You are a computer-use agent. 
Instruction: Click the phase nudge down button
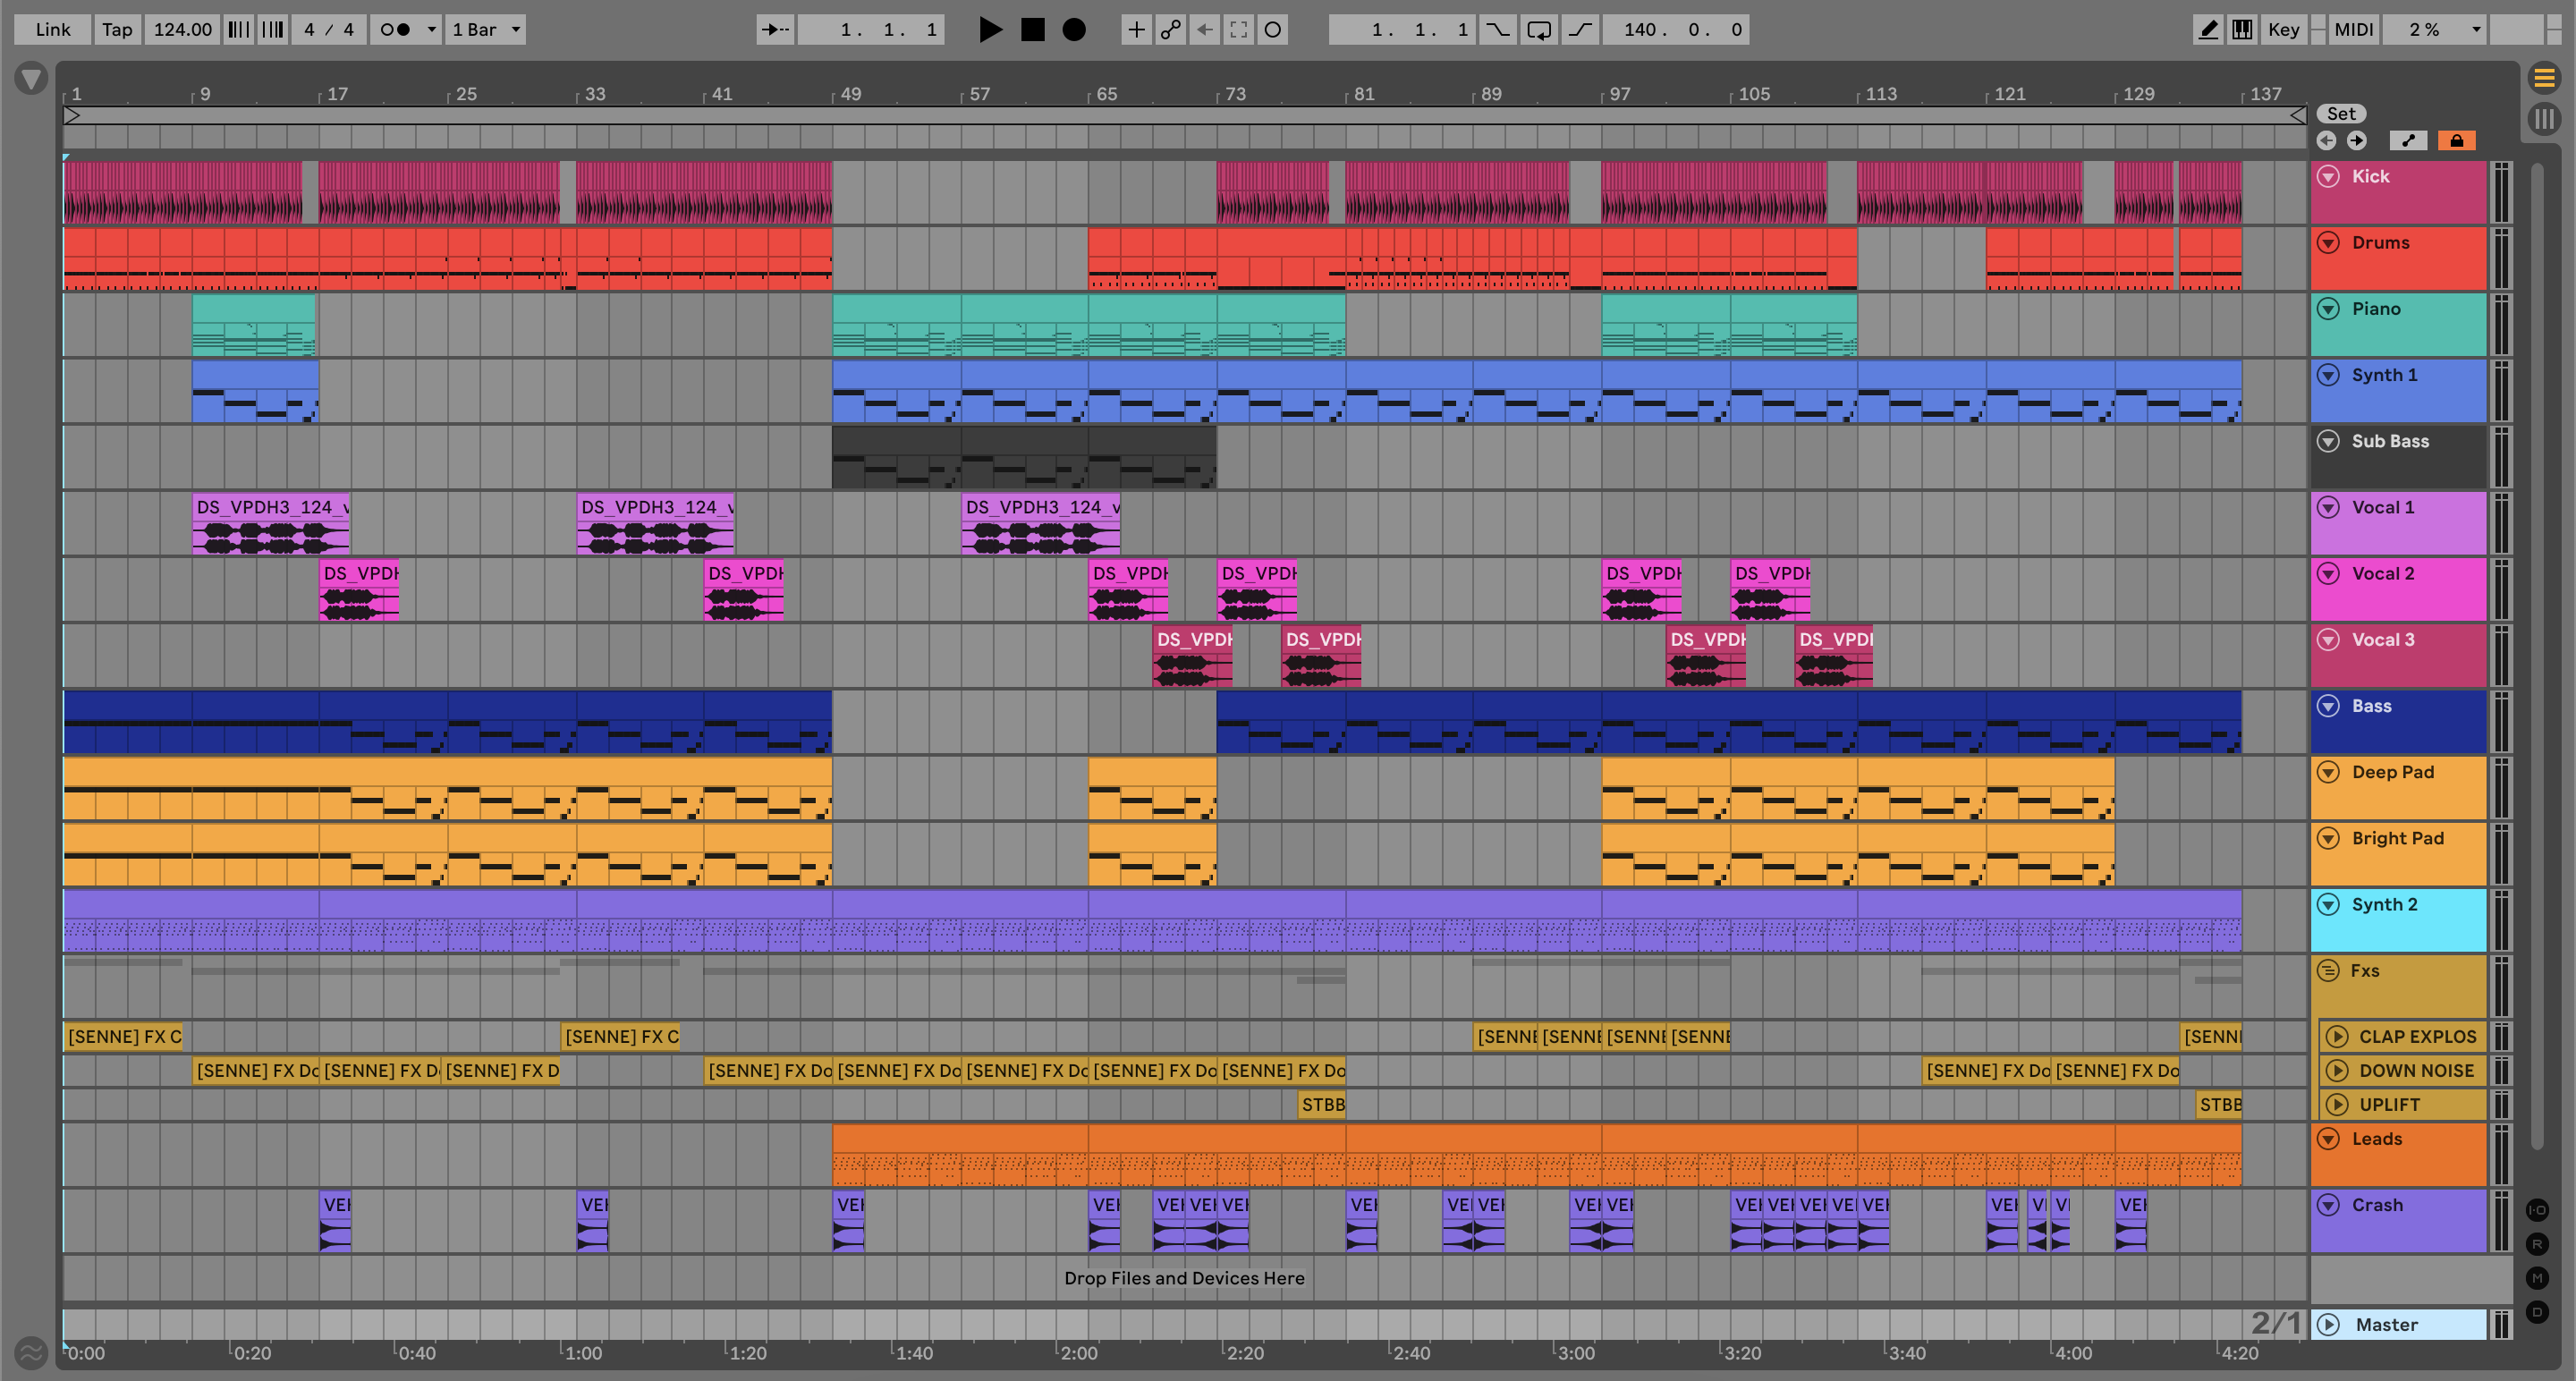[x=238, y=29]
